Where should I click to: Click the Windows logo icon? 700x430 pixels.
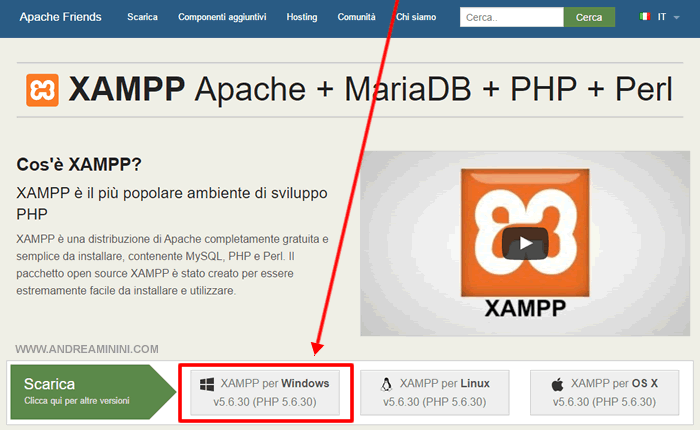(x=207, y=383)
